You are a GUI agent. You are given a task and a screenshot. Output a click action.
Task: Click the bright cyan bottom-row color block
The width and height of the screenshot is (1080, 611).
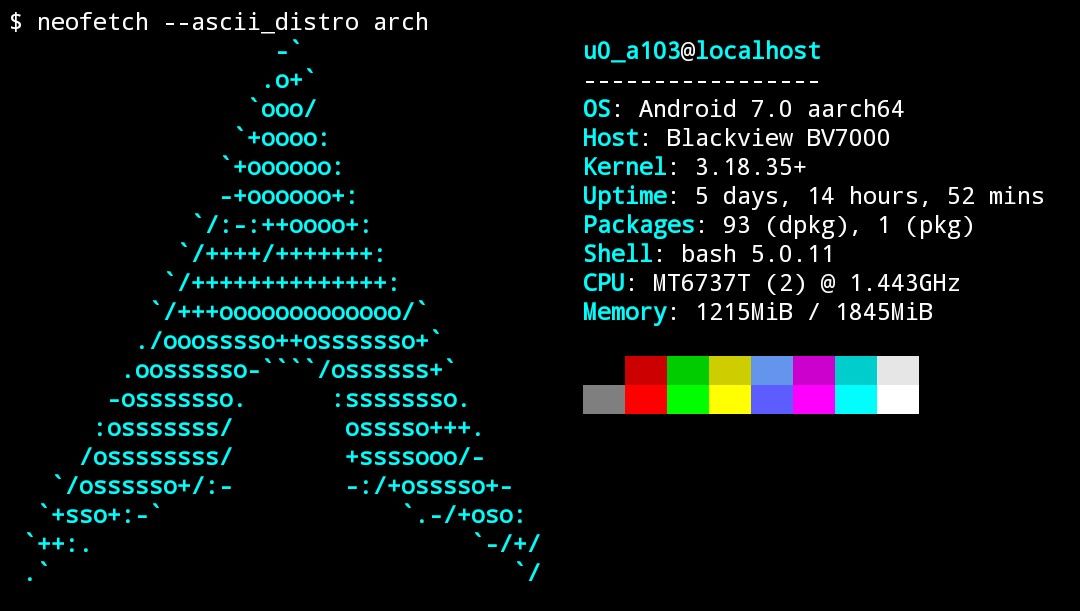(x=855, y=400)
